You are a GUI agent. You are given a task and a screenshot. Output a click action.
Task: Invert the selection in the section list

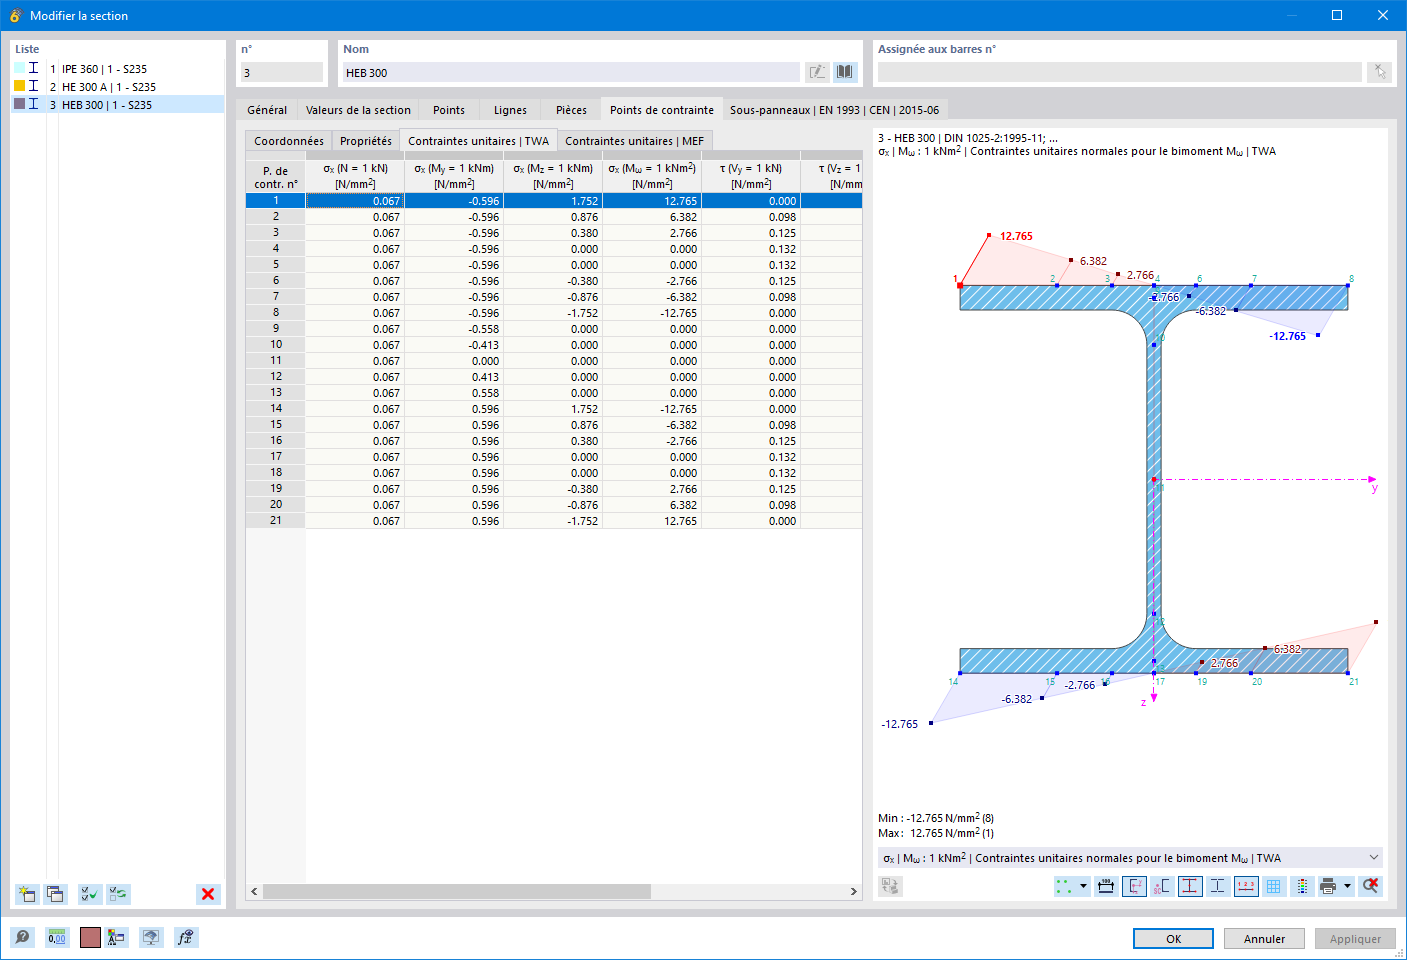coord(119,894)
